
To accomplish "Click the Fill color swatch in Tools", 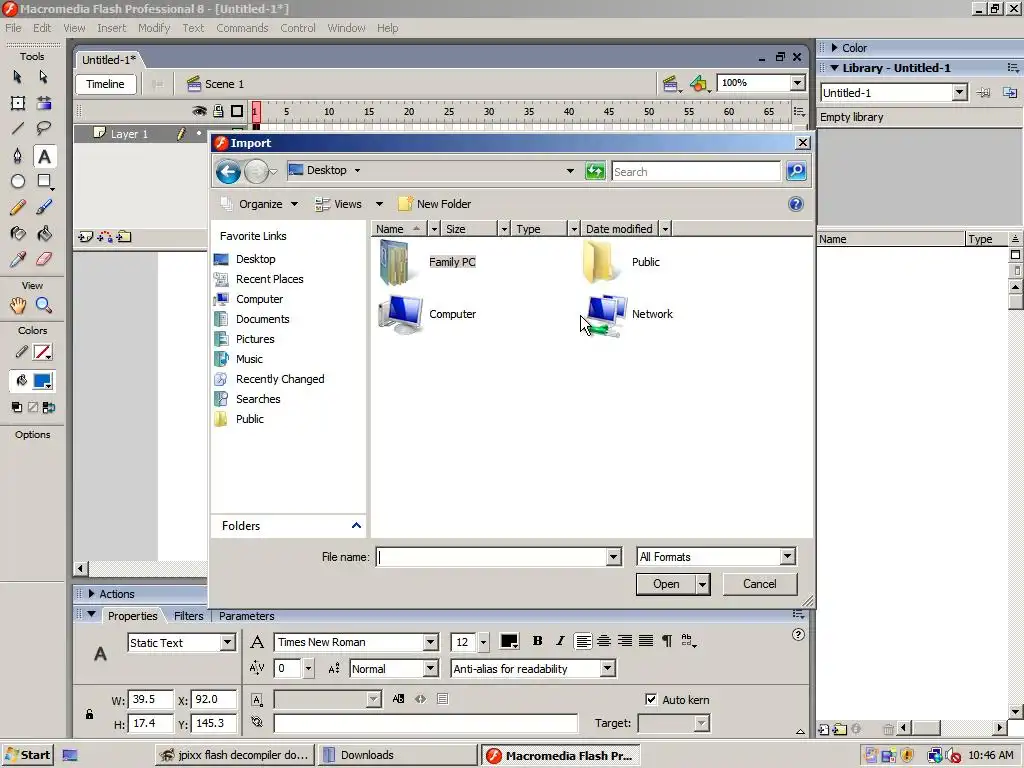I will [43, 381].
